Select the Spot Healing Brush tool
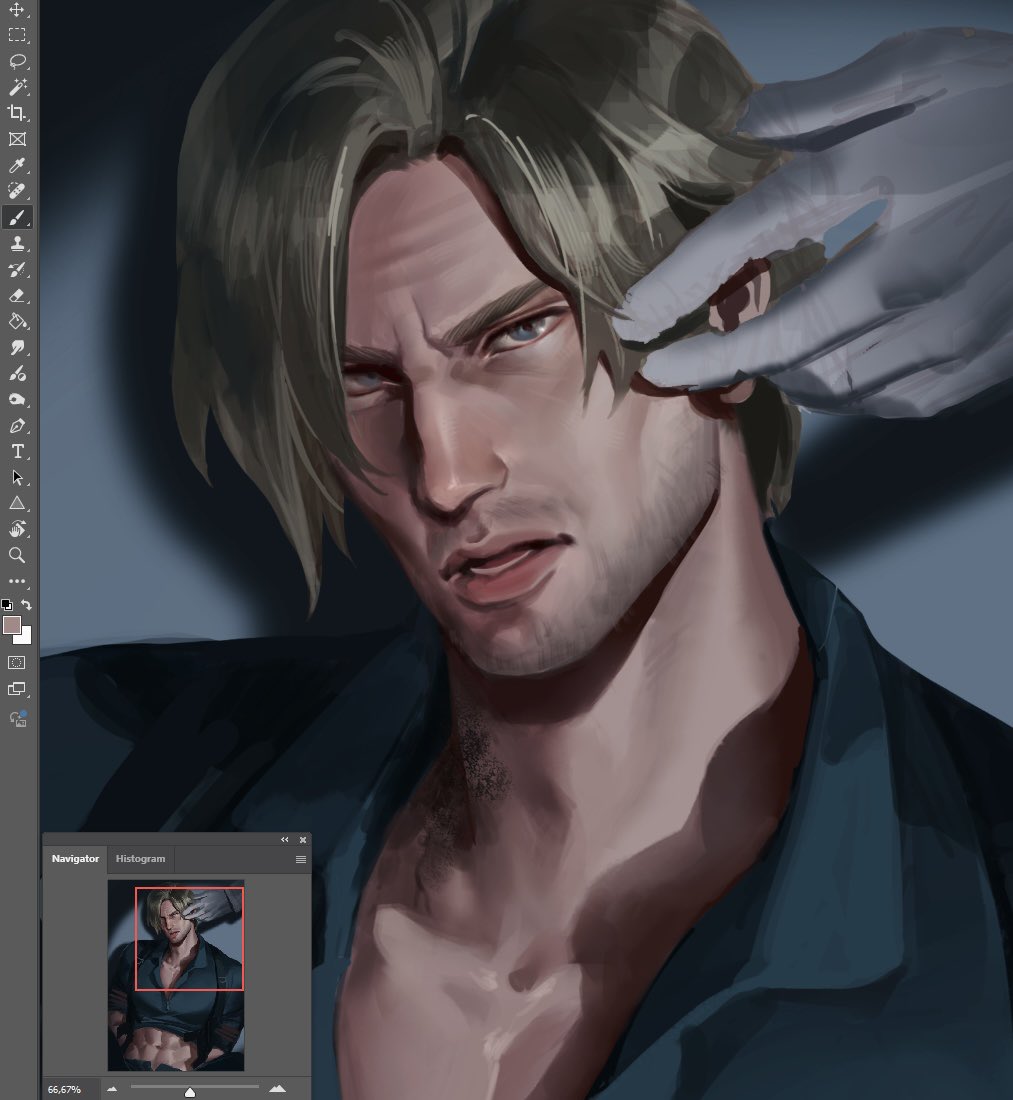This screenshot has width=1013, height=1100. [17, 192]
